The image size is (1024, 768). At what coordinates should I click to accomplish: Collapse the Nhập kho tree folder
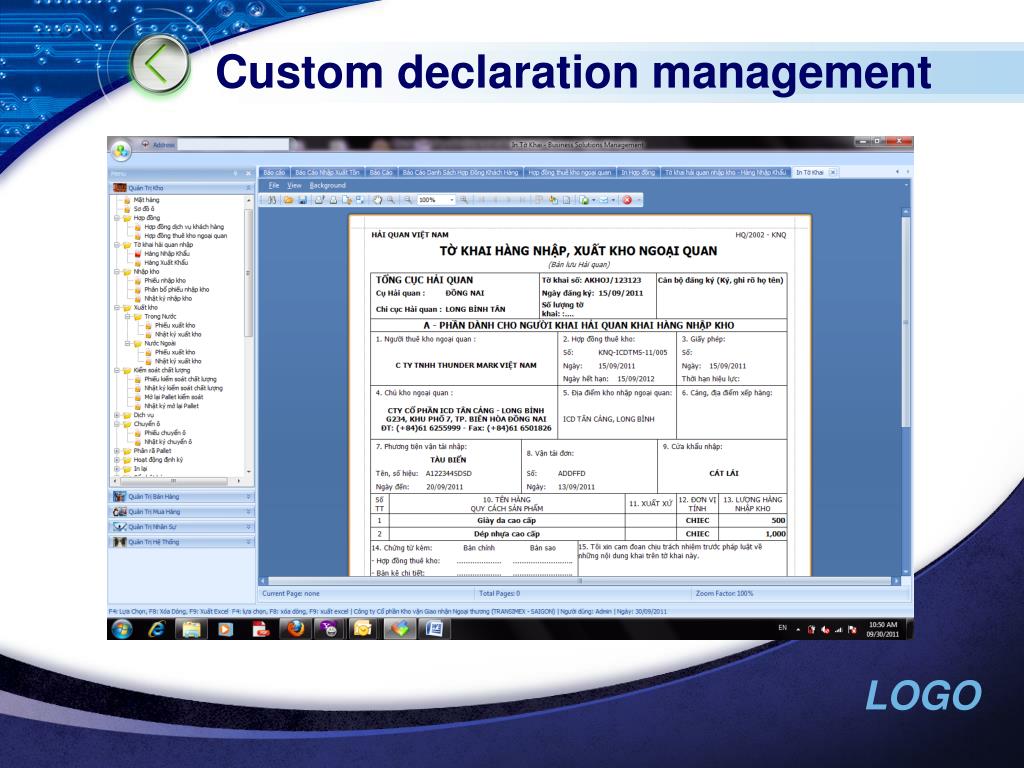(117, 272)
